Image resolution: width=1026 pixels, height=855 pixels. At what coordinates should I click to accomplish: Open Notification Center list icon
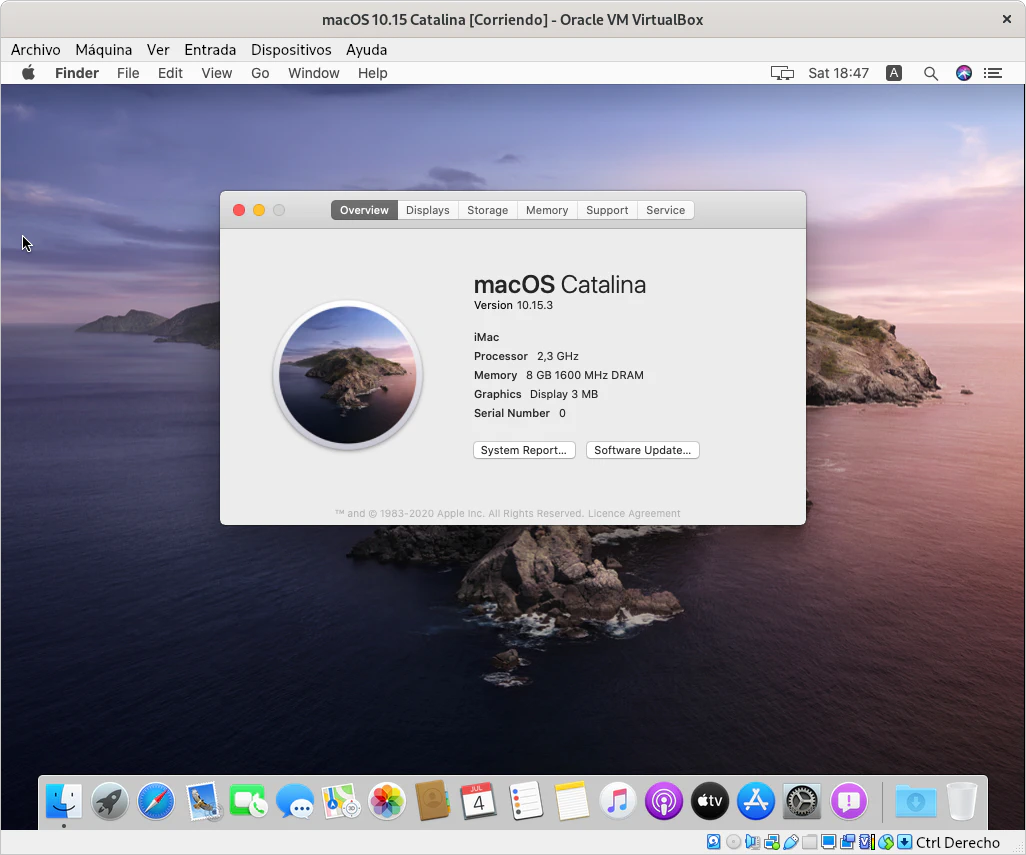[993, 73]
